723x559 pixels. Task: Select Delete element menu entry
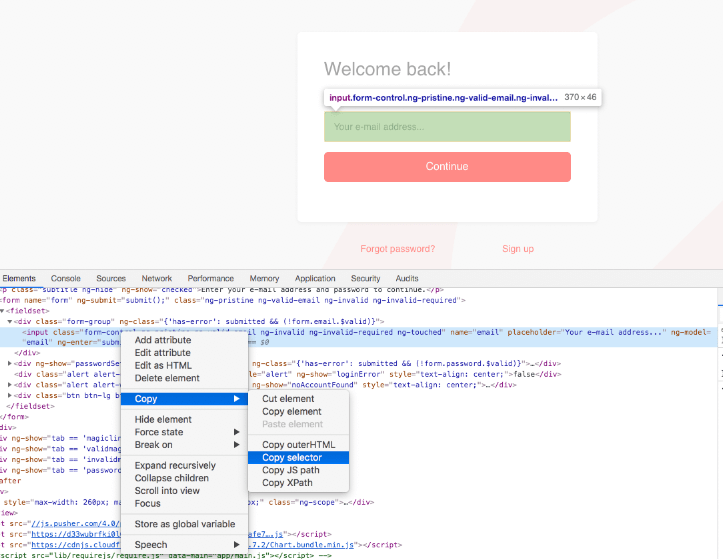tap(184, 378)
